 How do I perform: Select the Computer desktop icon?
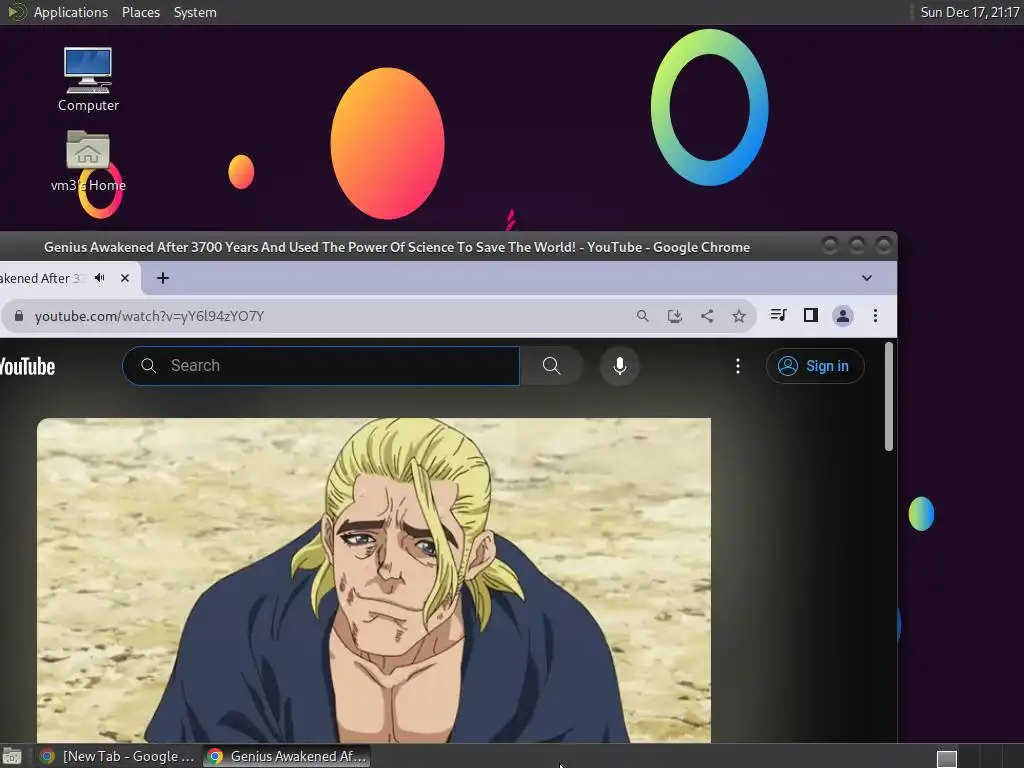coord(88,80)
